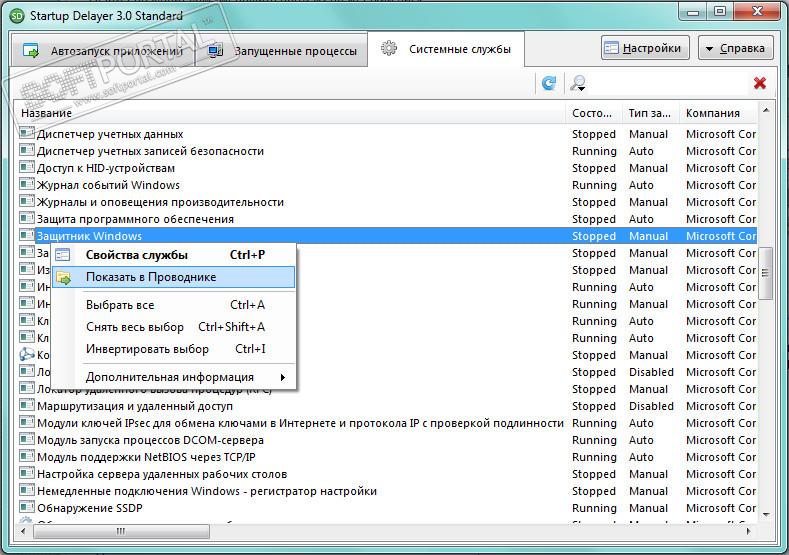Screen dimensions: 789x555
Task: Click the gear icon on Системные службы tab
Action: 388,48
